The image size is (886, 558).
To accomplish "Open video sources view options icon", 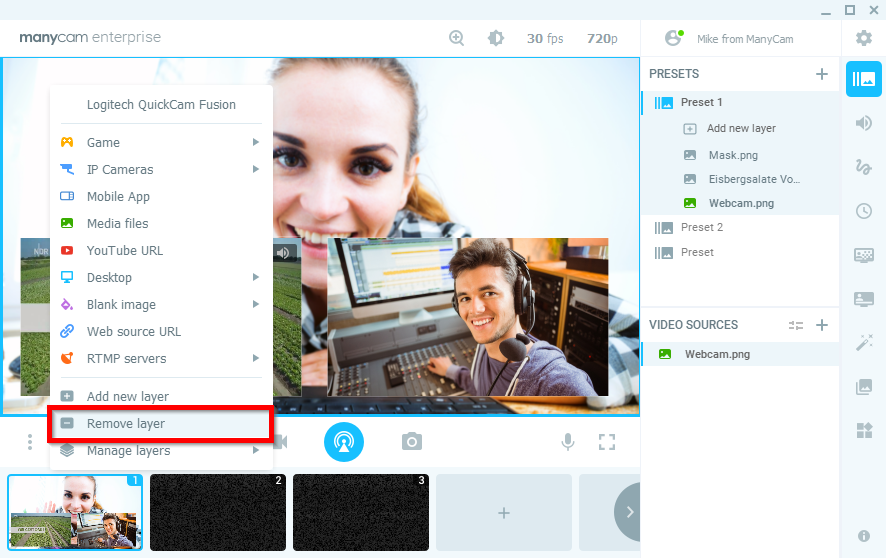I will click(796, 325).
